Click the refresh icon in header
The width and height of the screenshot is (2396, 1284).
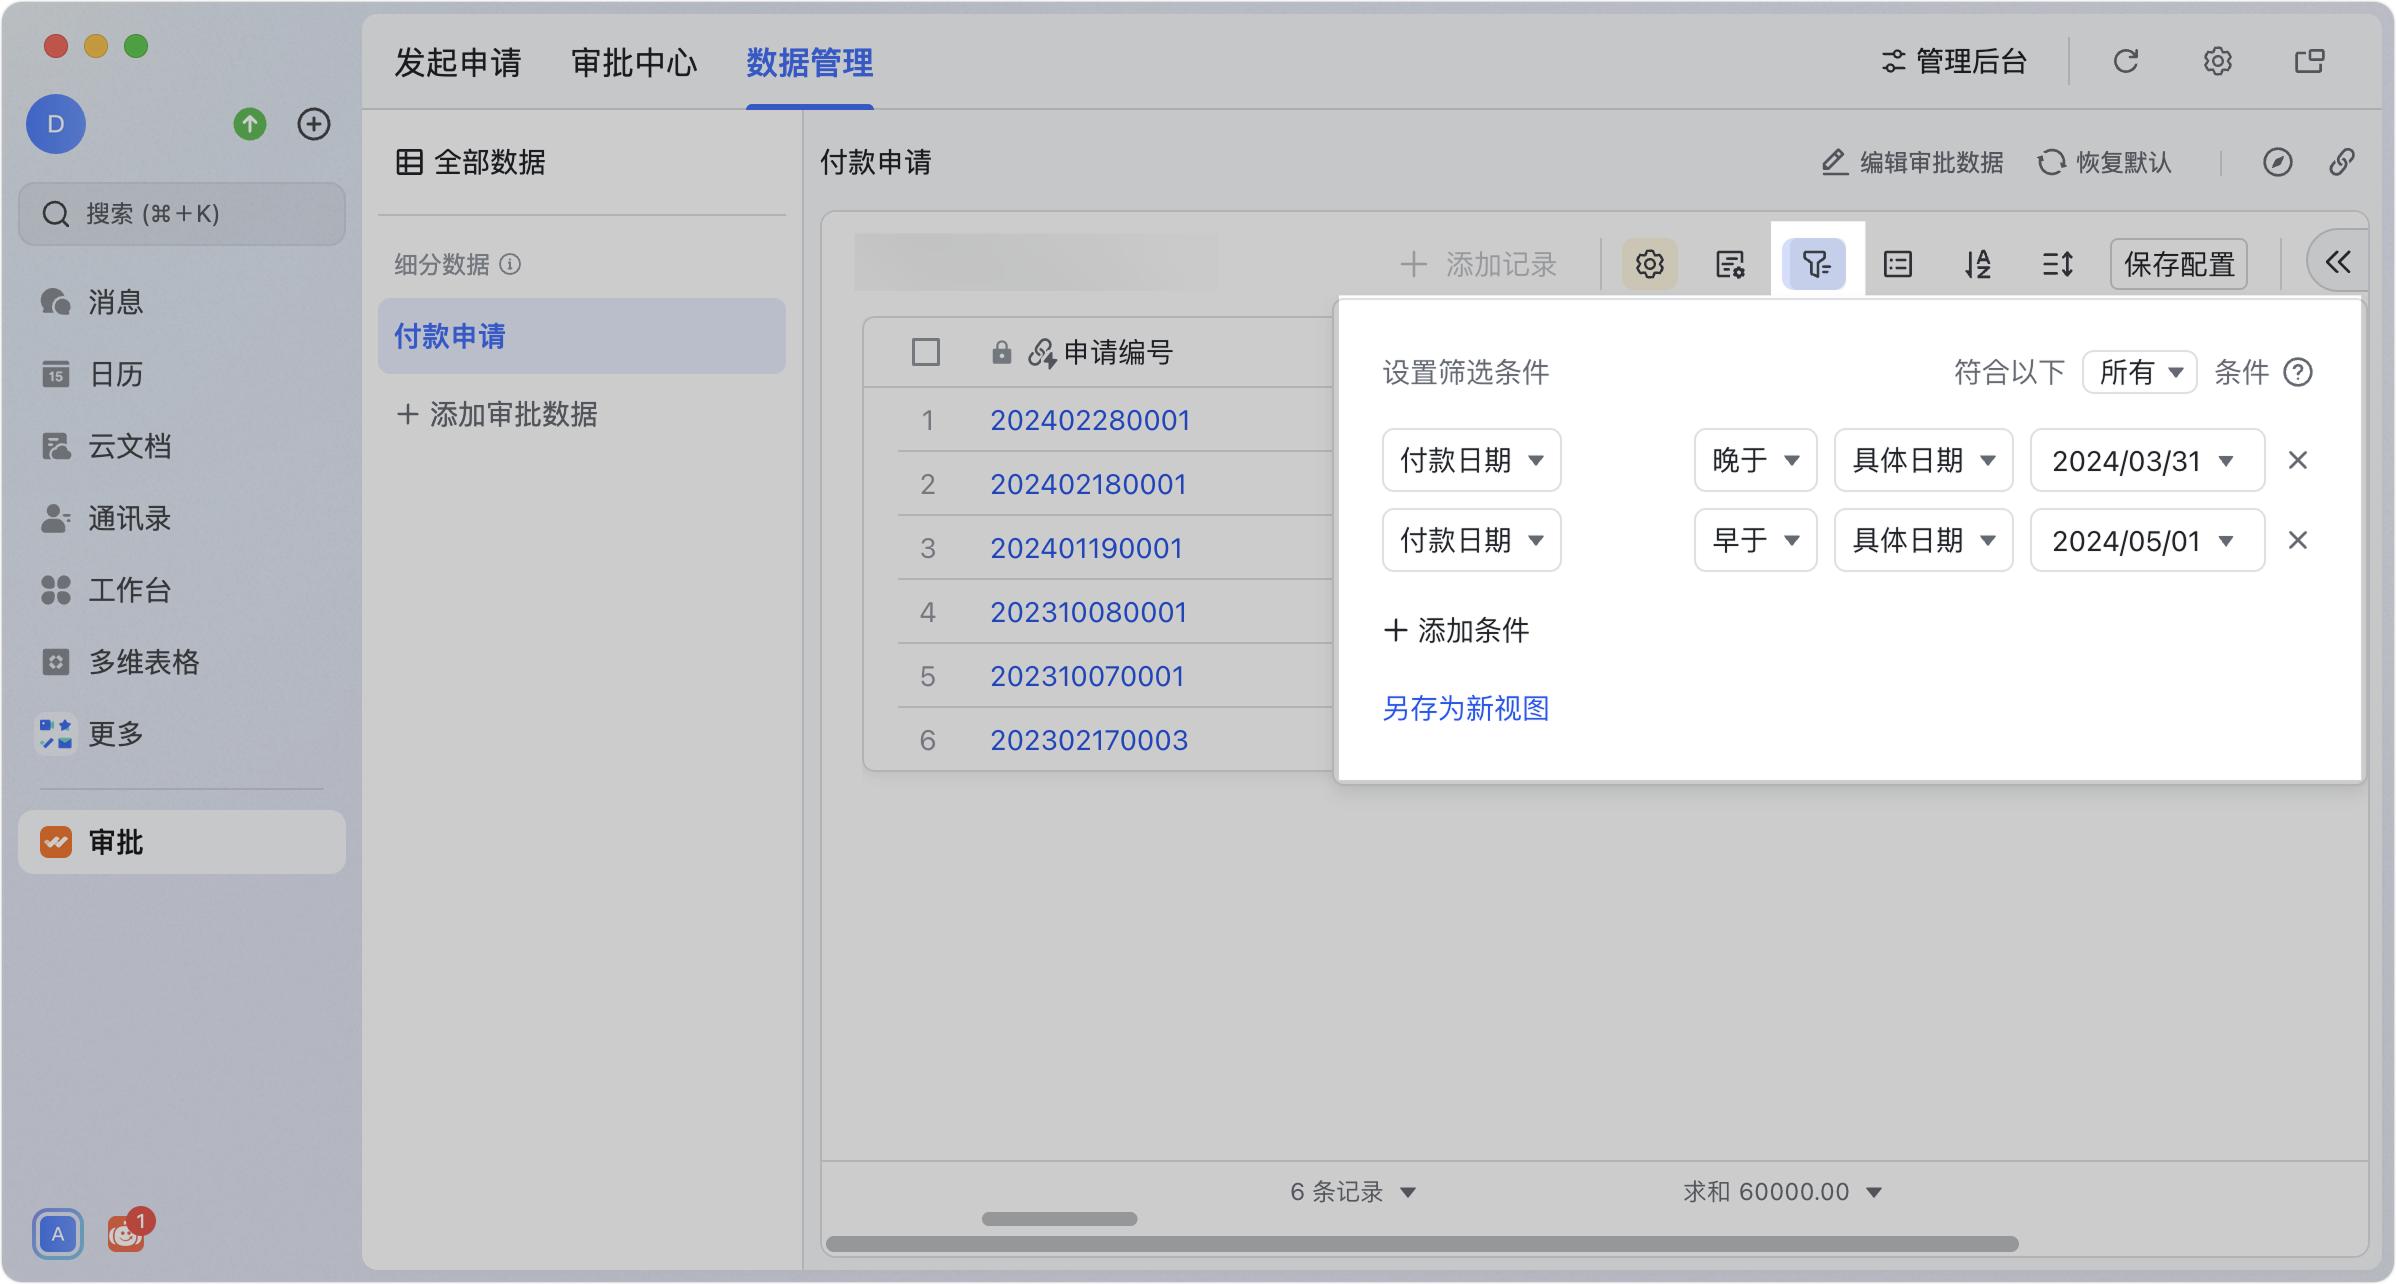[2125, 62]
